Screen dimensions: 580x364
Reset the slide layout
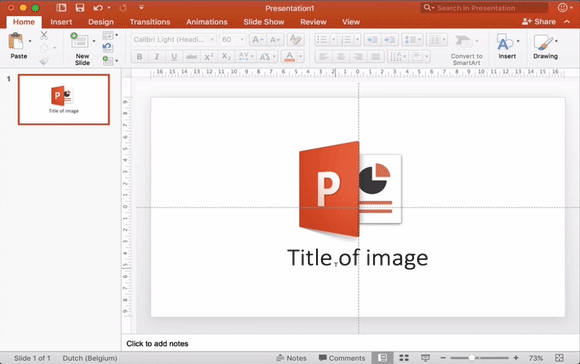(x=107, y=47)
